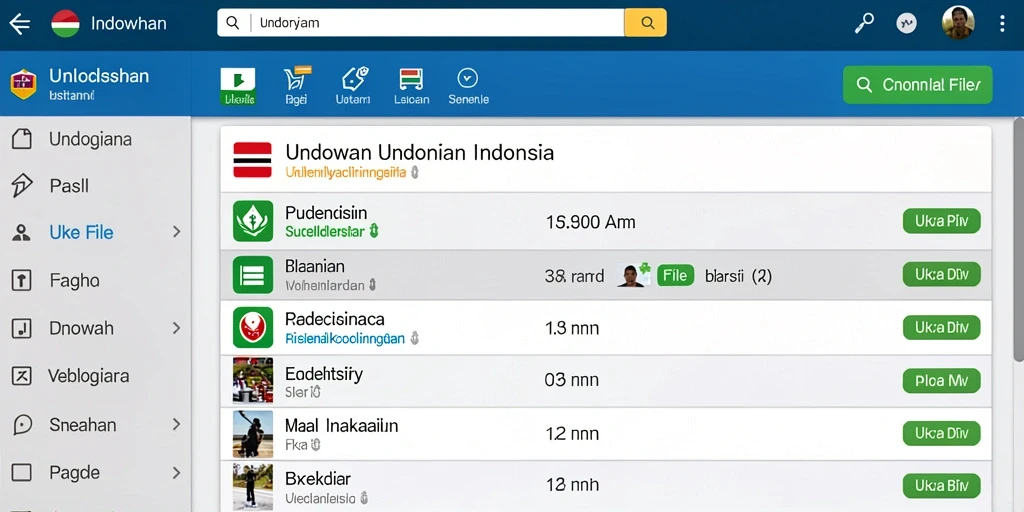This screenshot has width=1024, height=512.
Task: Select the Ukelis tab
Action: [x=238, y=86]
